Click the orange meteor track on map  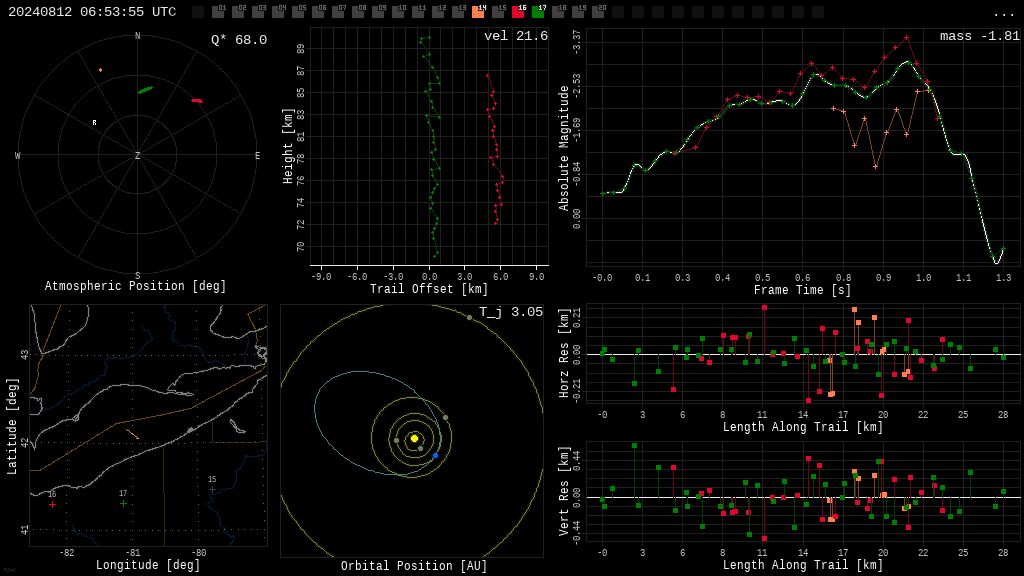[x=133, y=434]
